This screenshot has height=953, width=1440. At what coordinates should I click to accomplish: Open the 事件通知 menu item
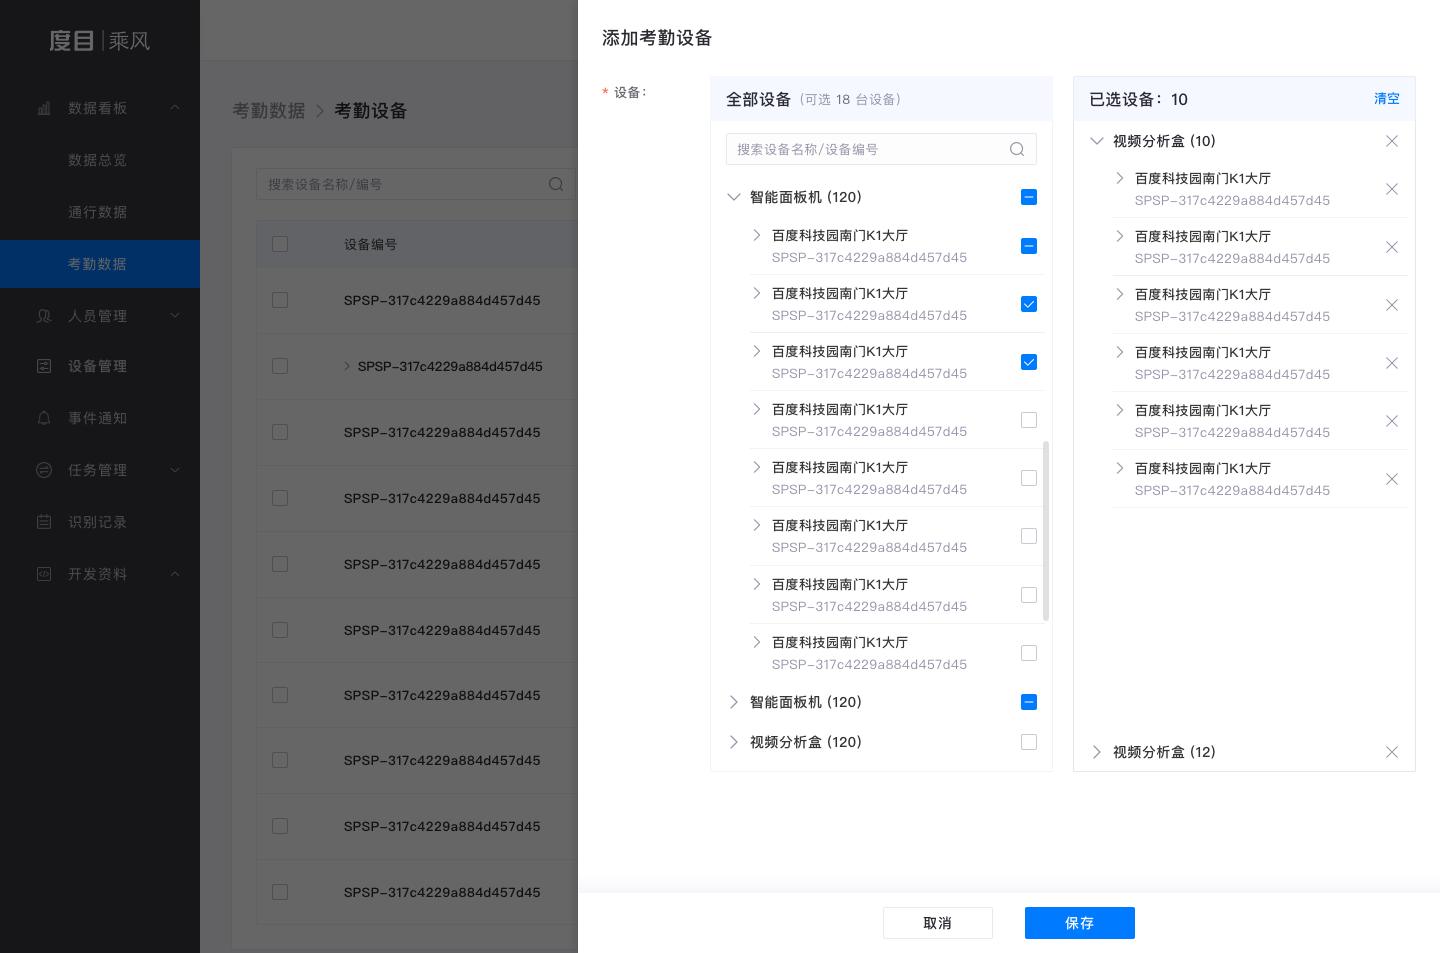[x=100, y=418]
